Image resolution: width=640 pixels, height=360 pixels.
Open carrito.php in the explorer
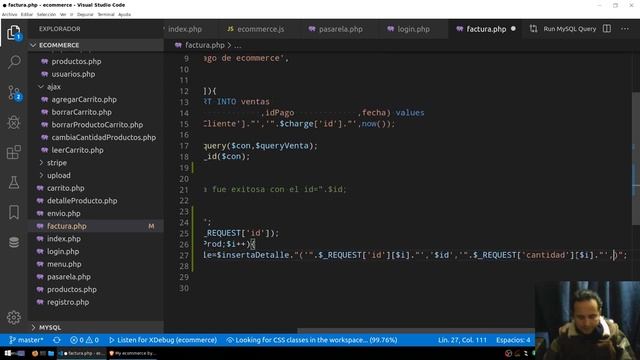click(x=65, y=188)
